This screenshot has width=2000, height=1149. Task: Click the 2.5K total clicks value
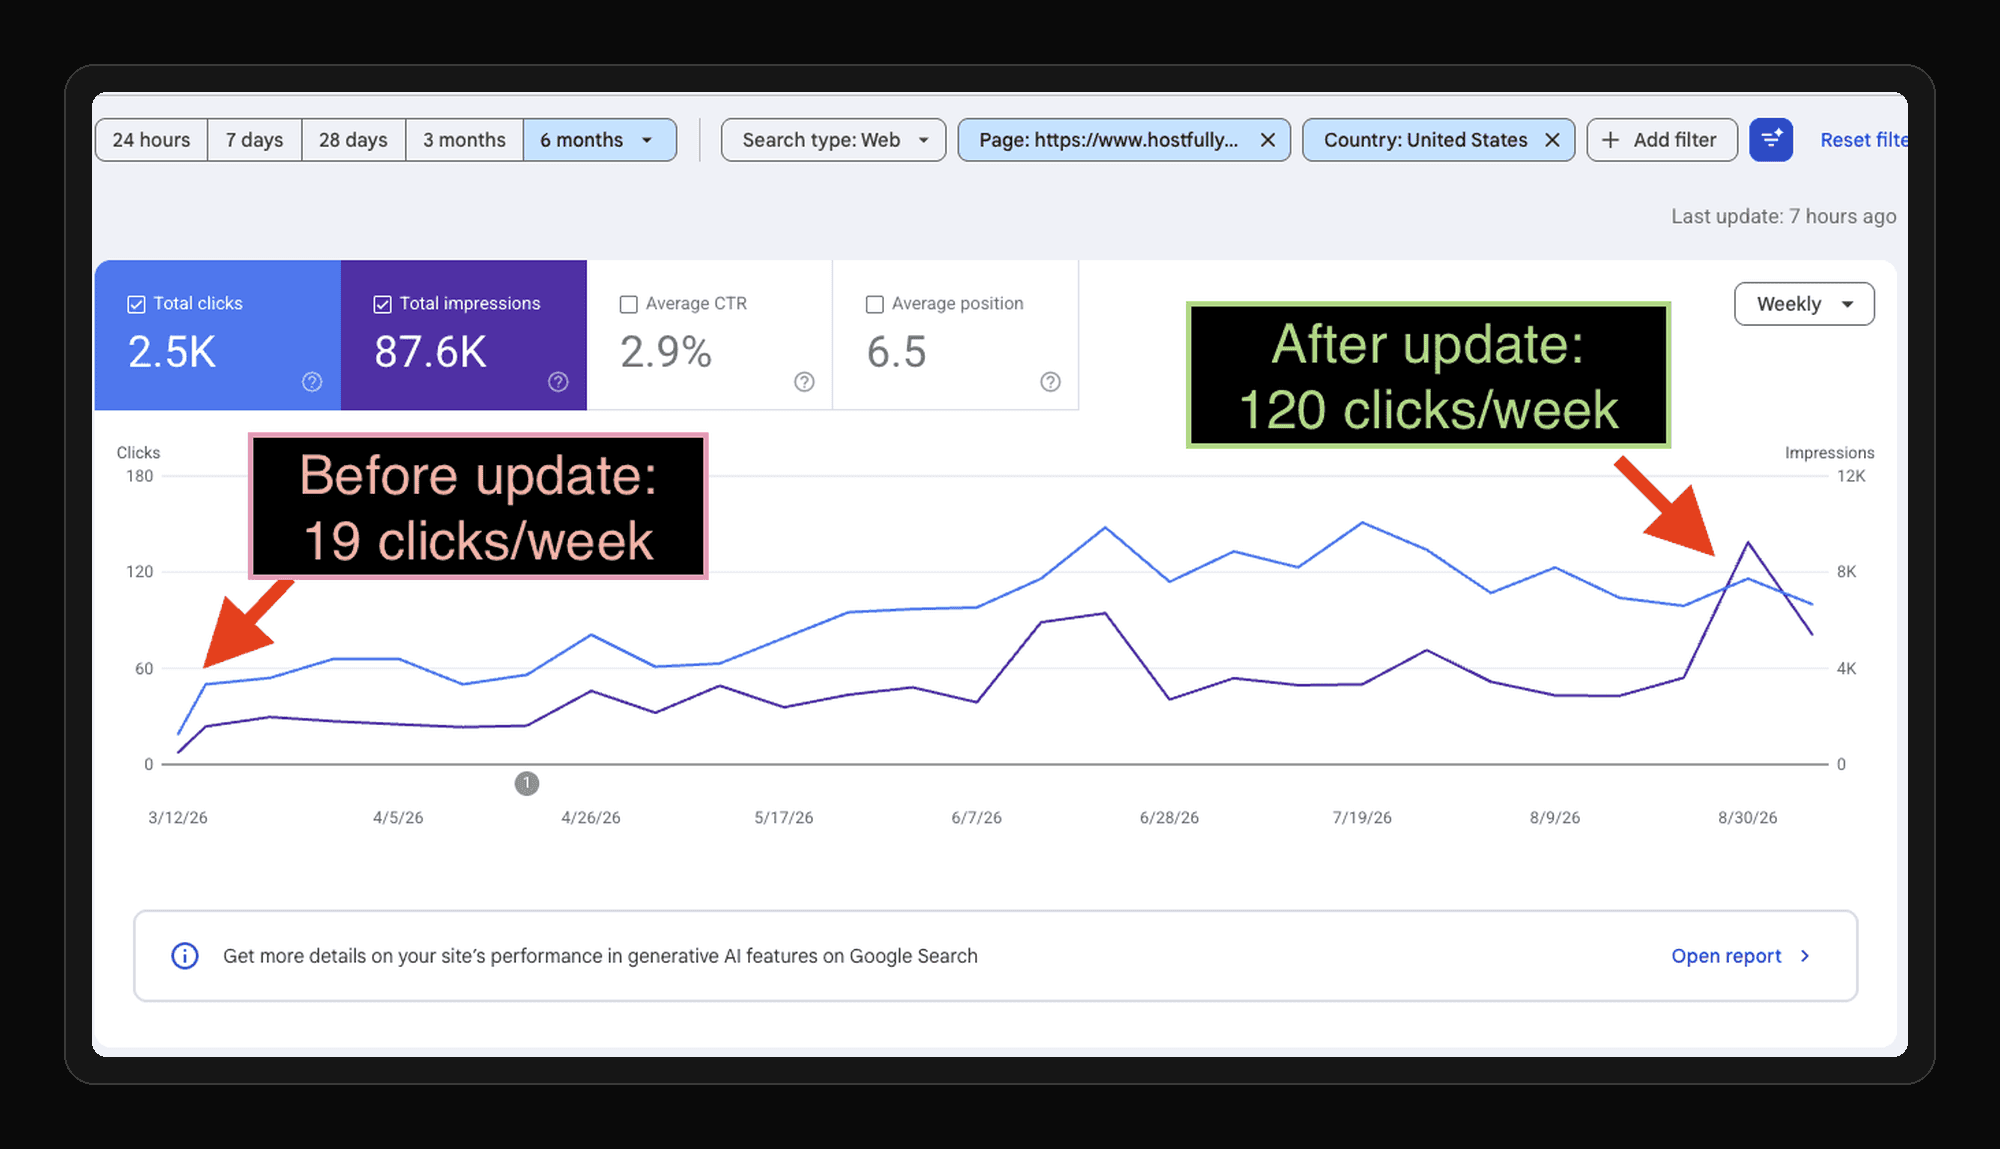(172, 352)
